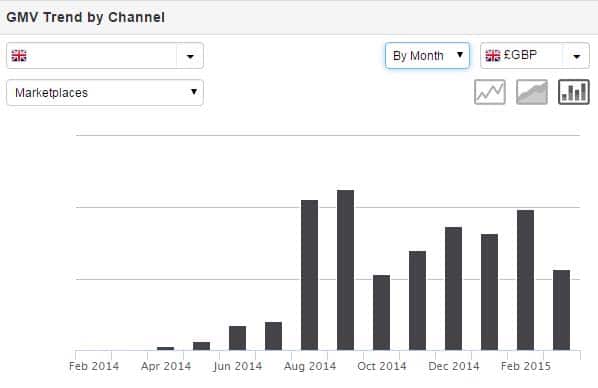Click the June 2014 bar
The height and width of the screenshot is (388, 598).
tap(238, 338)
